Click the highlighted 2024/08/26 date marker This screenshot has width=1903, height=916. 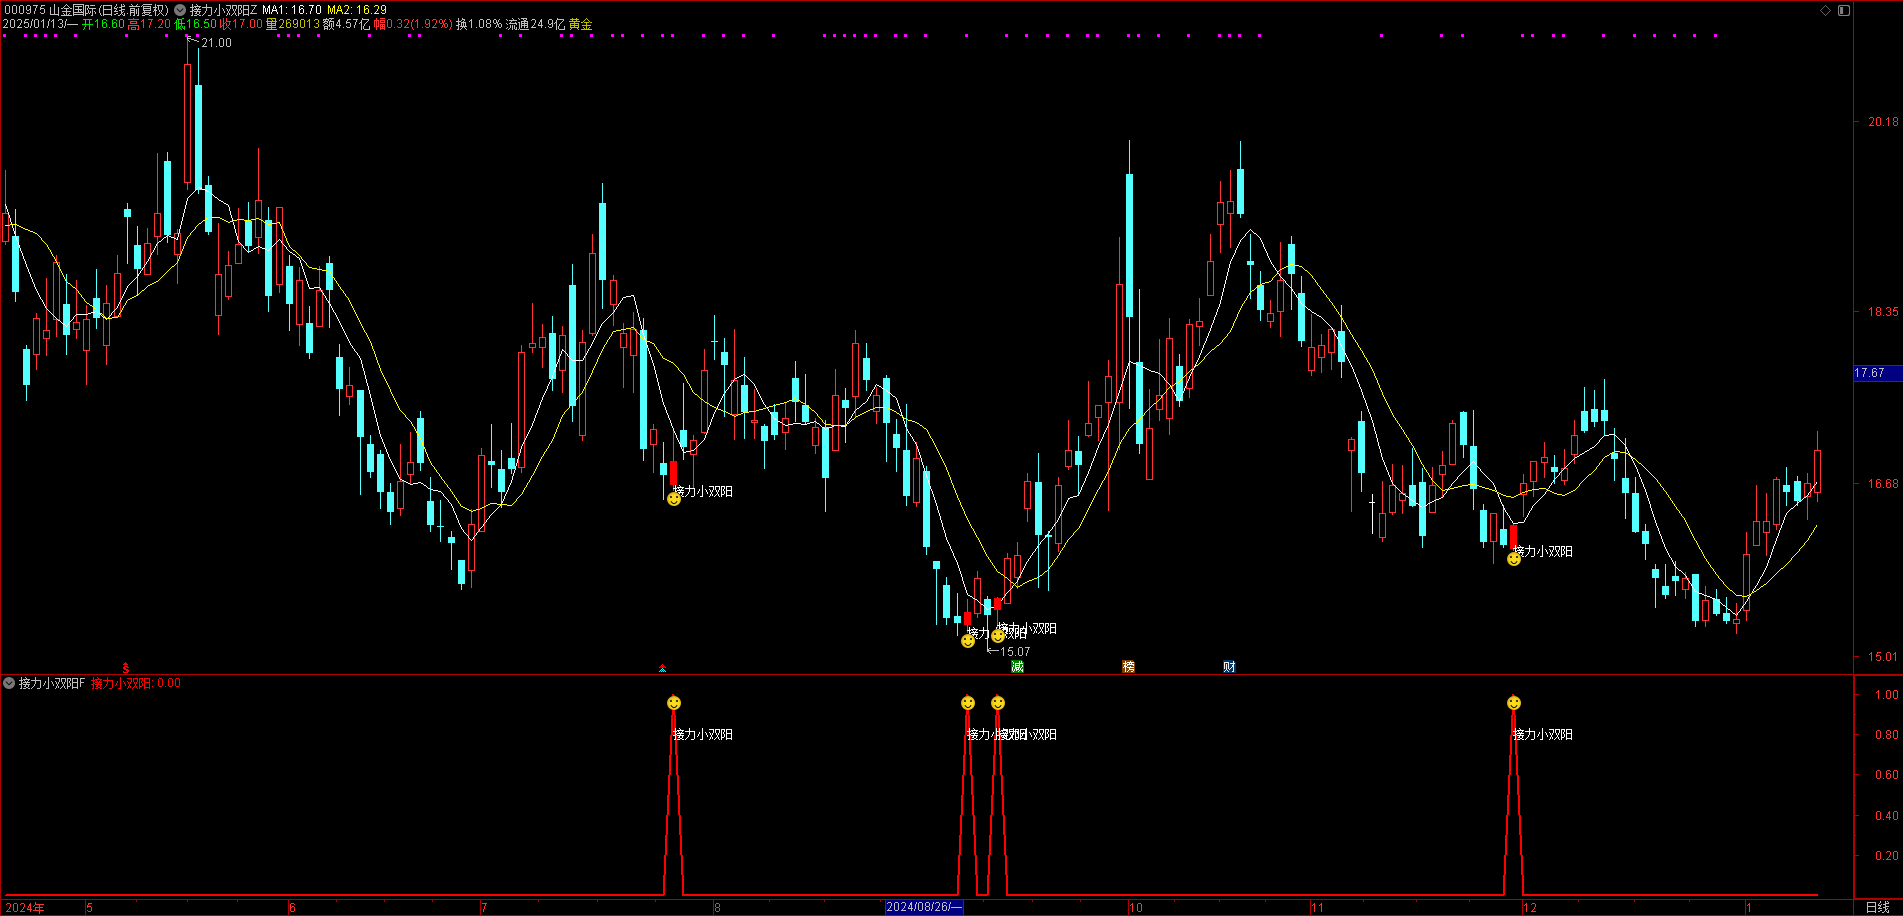(x=924, y=907)
